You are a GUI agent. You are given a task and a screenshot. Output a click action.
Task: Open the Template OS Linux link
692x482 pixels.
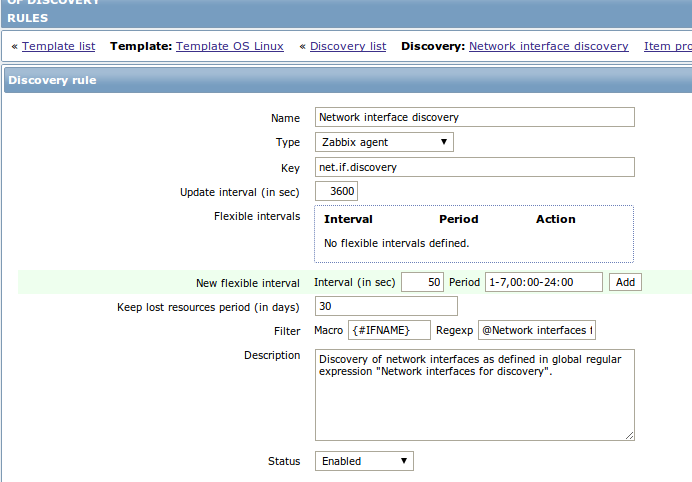pyautogui.click(x=229, y=46)
